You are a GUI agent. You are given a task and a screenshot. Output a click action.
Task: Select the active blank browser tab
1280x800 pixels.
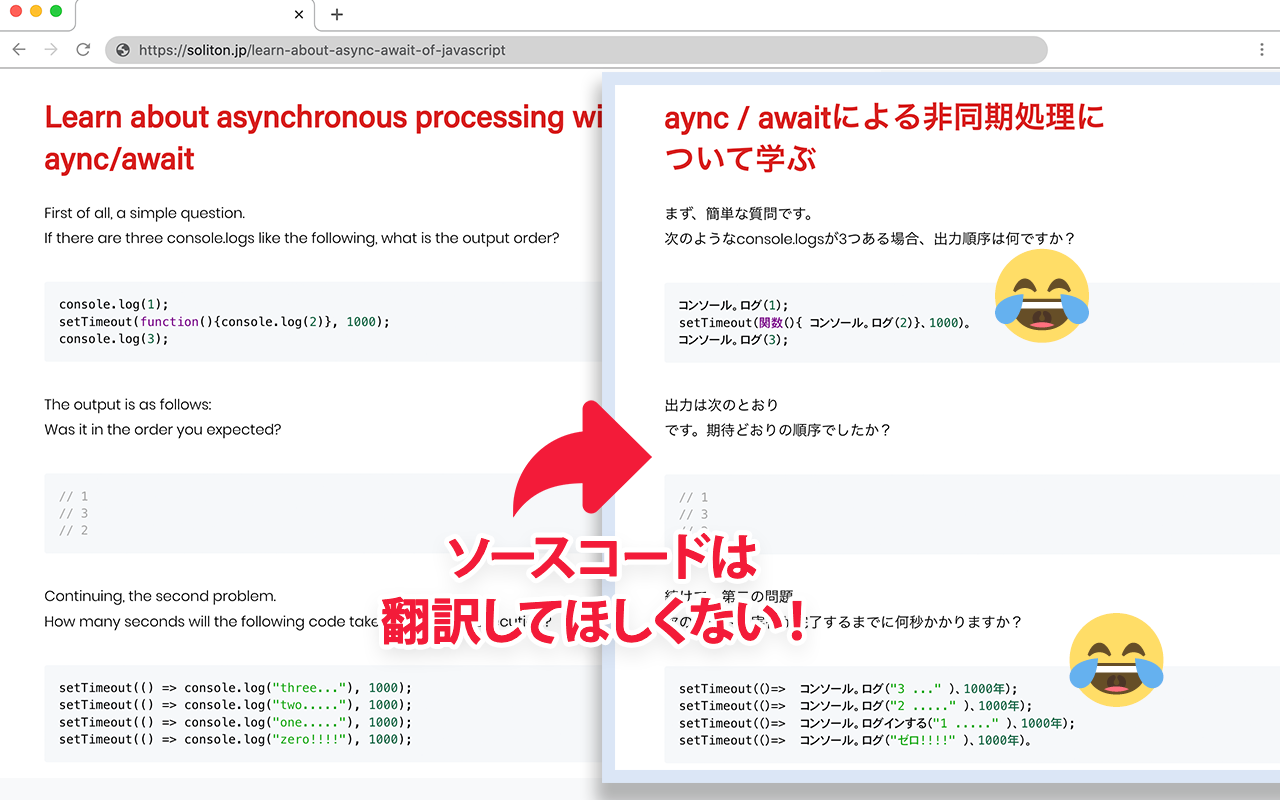click(x=195, y=15)
